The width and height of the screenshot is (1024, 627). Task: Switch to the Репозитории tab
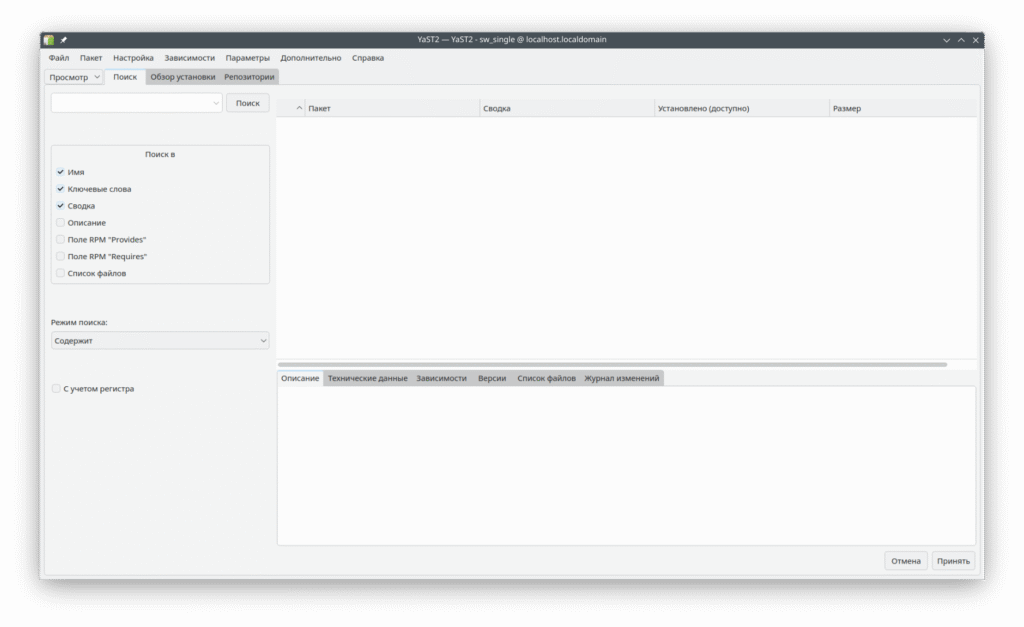pyautogui.click(x=249, y=77)
